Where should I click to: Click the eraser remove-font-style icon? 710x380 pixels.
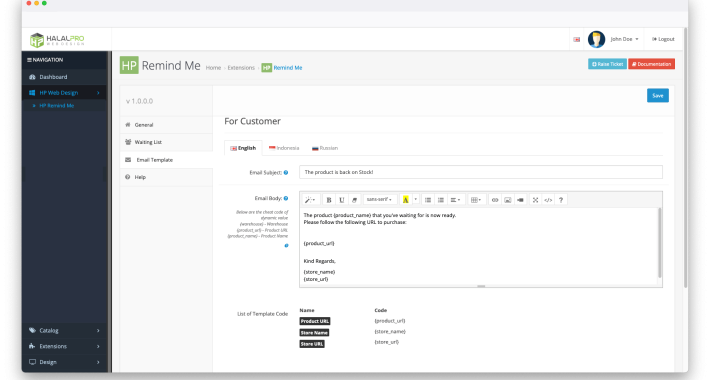[x=355, y=200]
